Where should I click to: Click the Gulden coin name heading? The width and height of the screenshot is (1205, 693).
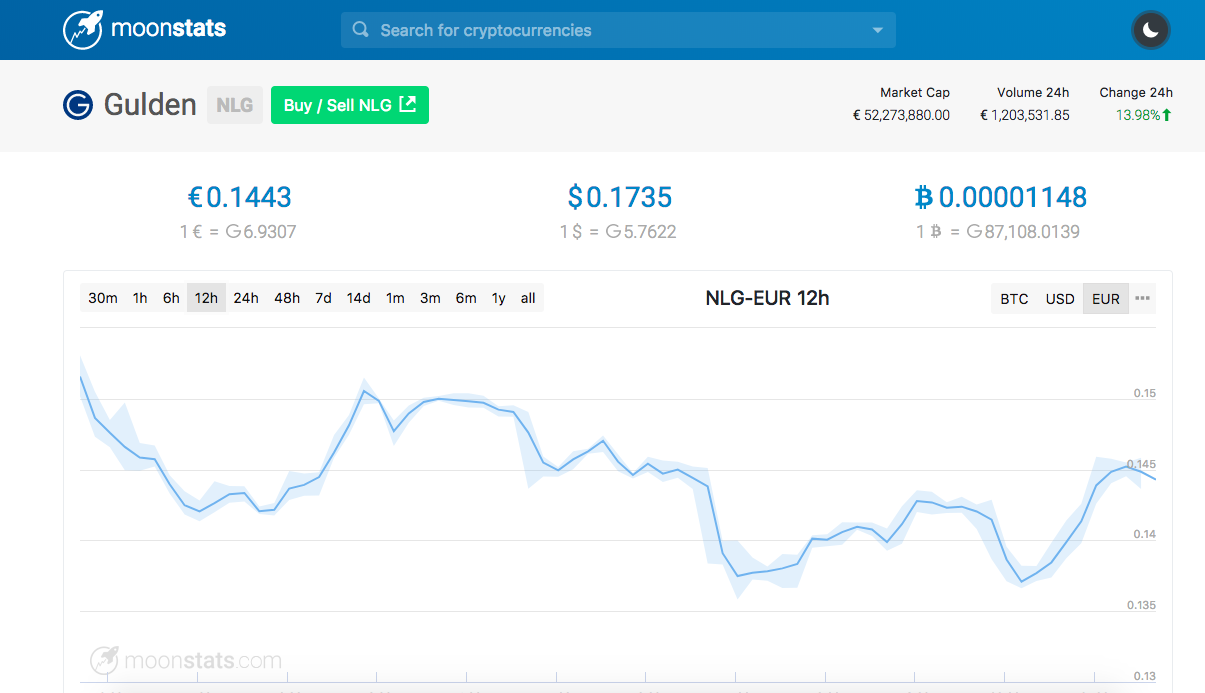click(x=150, y=104)
